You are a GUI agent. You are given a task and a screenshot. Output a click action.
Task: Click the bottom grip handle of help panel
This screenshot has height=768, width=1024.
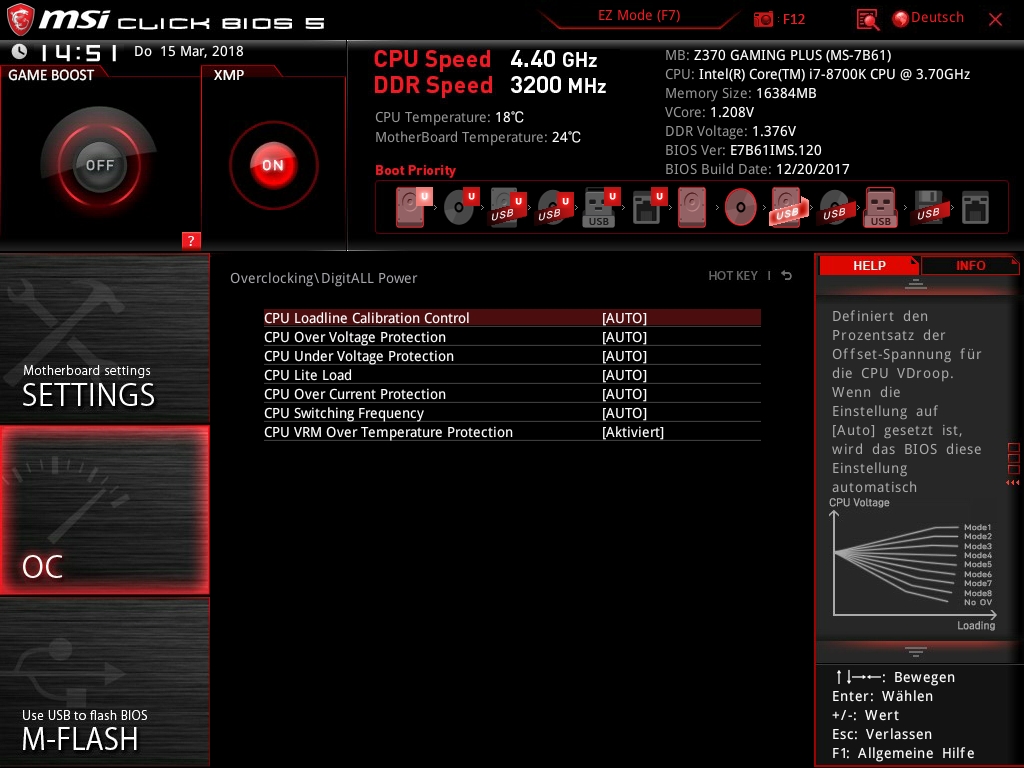[x=916, y=651]
